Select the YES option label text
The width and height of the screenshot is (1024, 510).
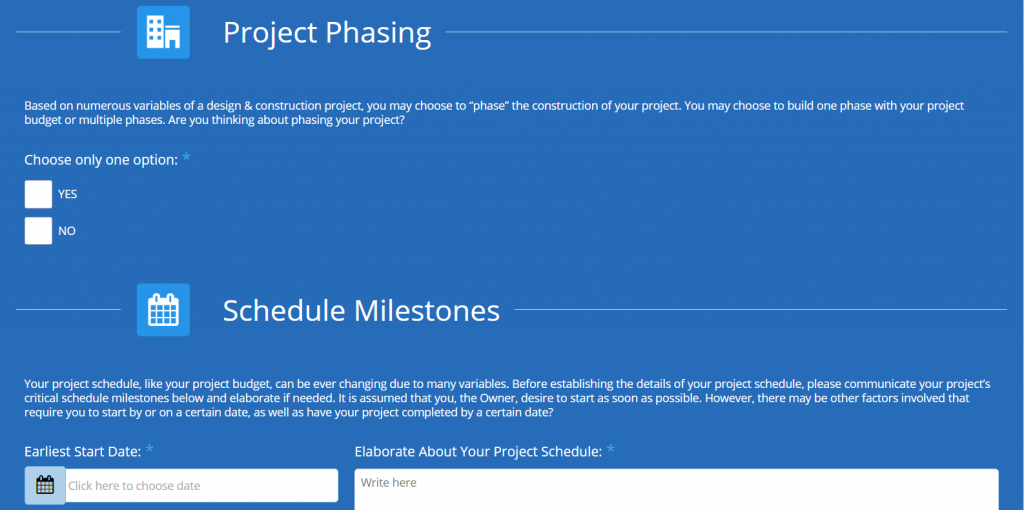point(68,194)
